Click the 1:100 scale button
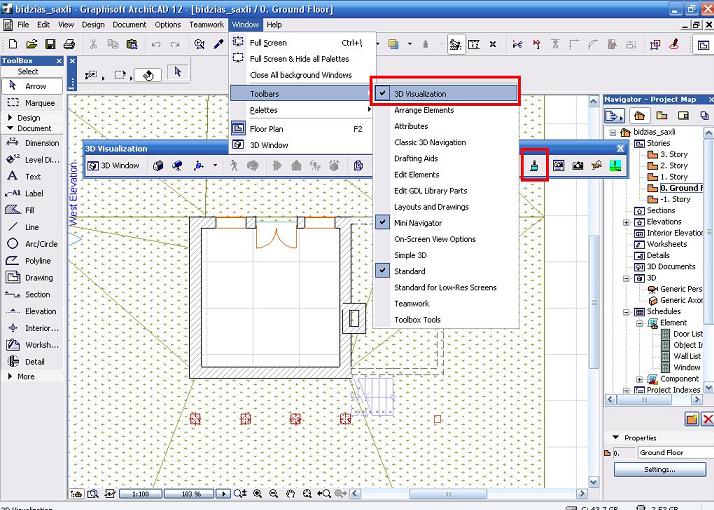Screen dimensions: 714x510 tap(141, 494)
